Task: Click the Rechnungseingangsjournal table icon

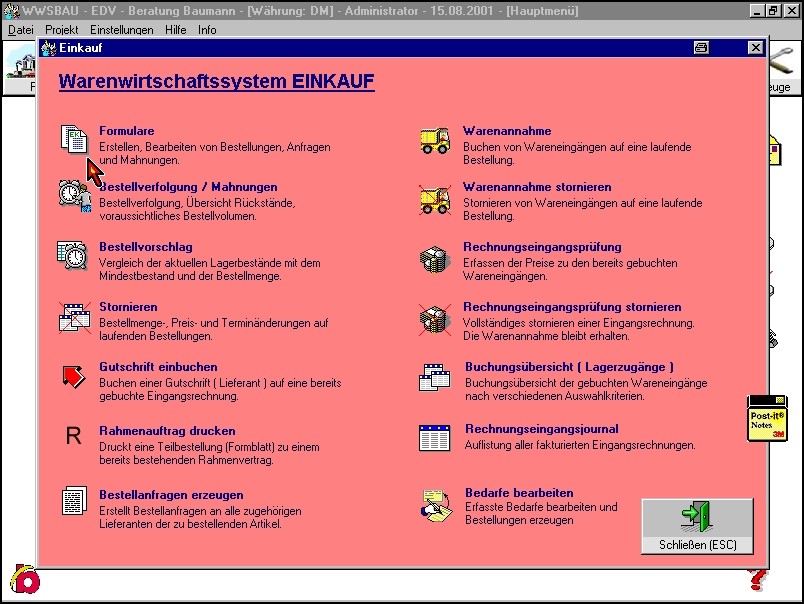Action: 434,438
